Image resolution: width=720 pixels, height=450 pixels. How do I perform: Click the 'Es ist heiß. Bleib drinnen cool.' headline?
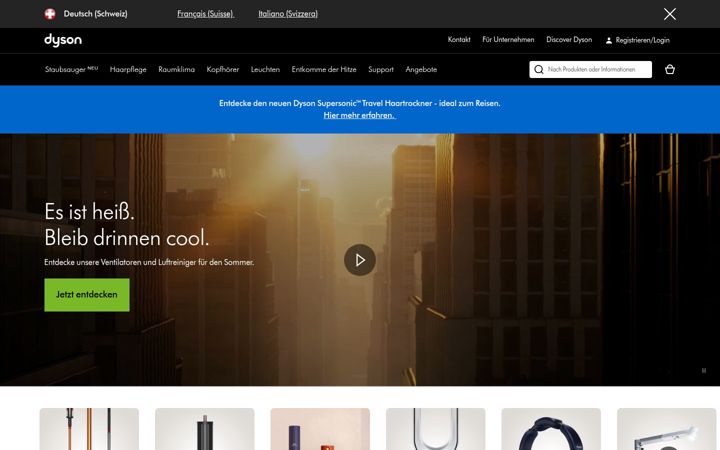click(127, 225)
